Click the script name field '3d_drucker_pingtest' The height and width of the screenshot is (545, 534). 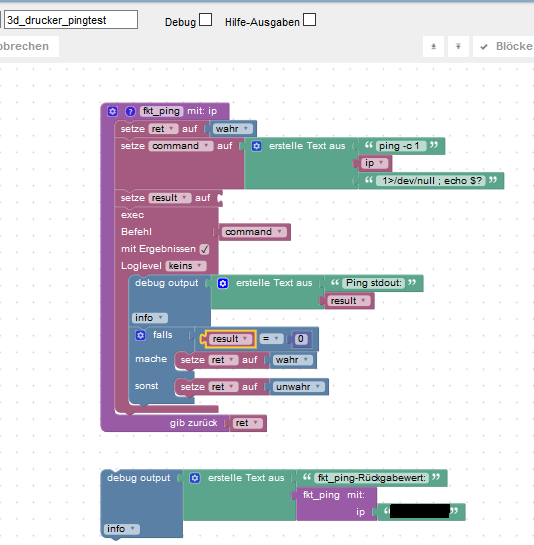71,20
